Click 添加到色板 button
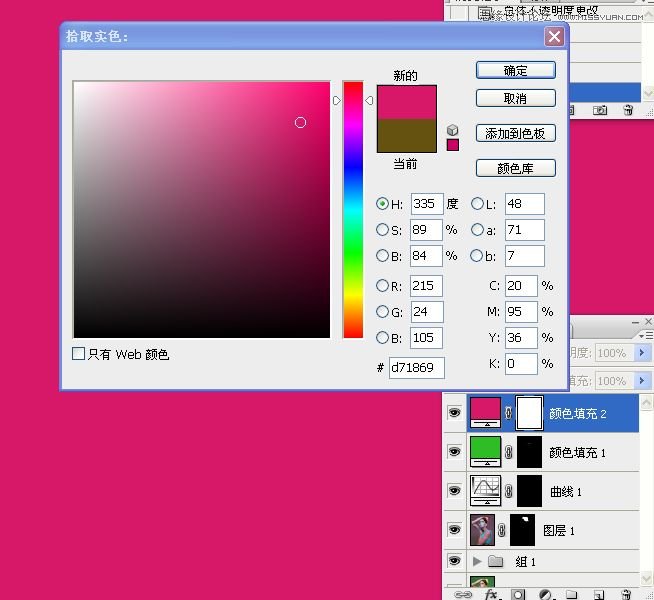The width and height of the screenshot is (654, 600). [x=516, y=133]
